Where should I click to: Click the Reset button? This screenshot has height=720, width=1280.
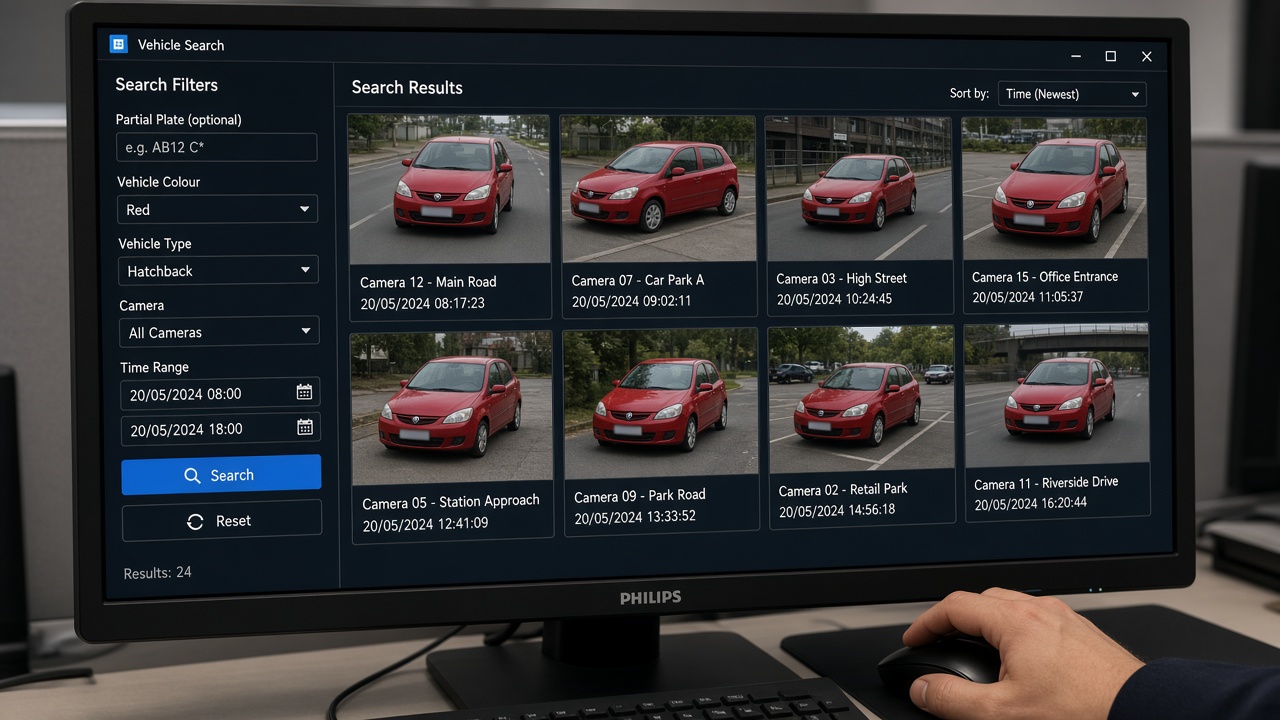(x=222, y=520)
